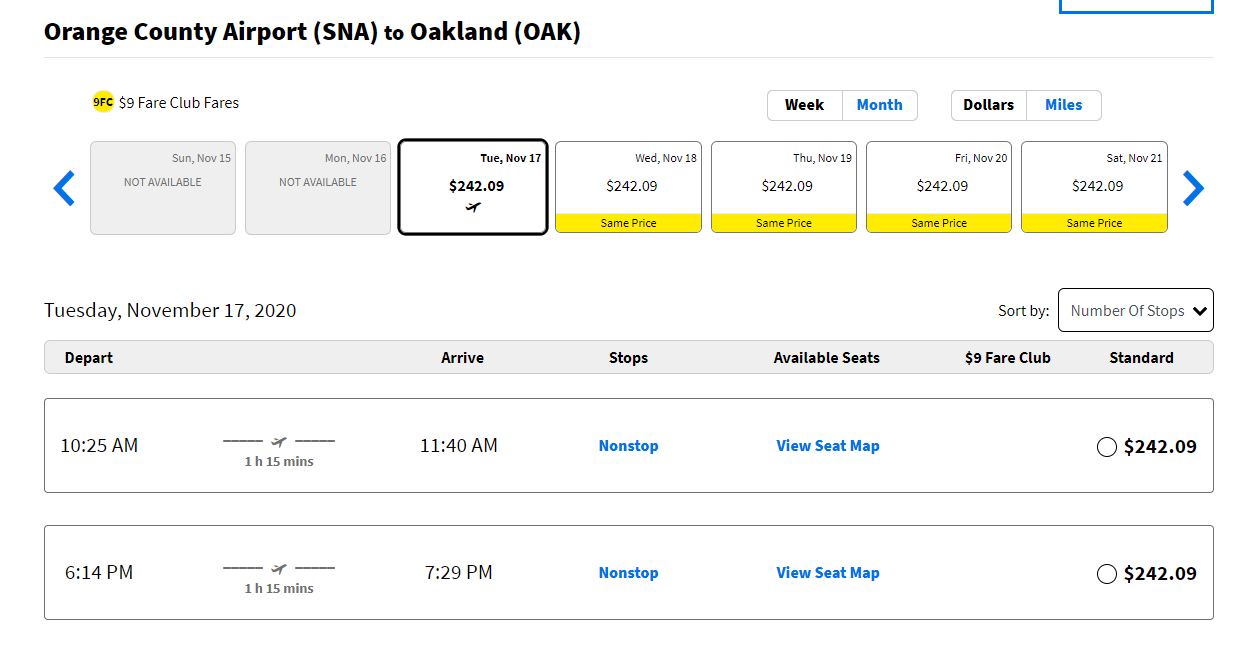This screenshot has width=1250, height=665.
Task: View Seat Map for 10:25 AM flight
Action: [828, 446]
